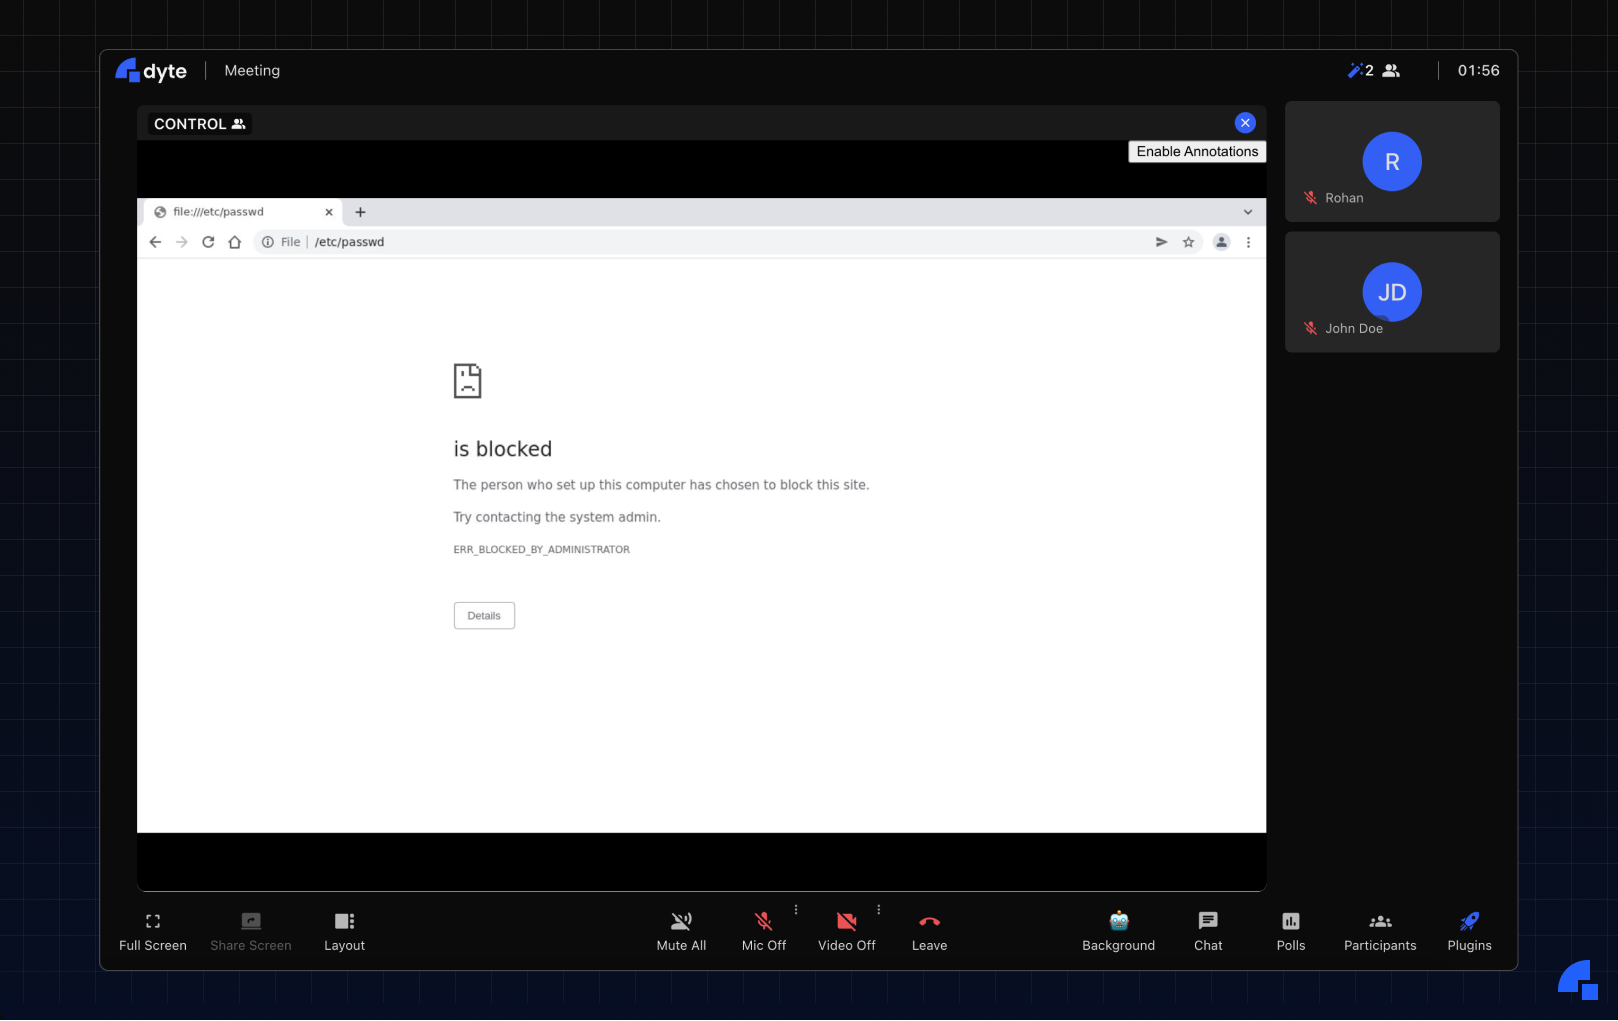1618x1021 pixels.
Task: Open the Plugins panel
Action: point(1469,931)
